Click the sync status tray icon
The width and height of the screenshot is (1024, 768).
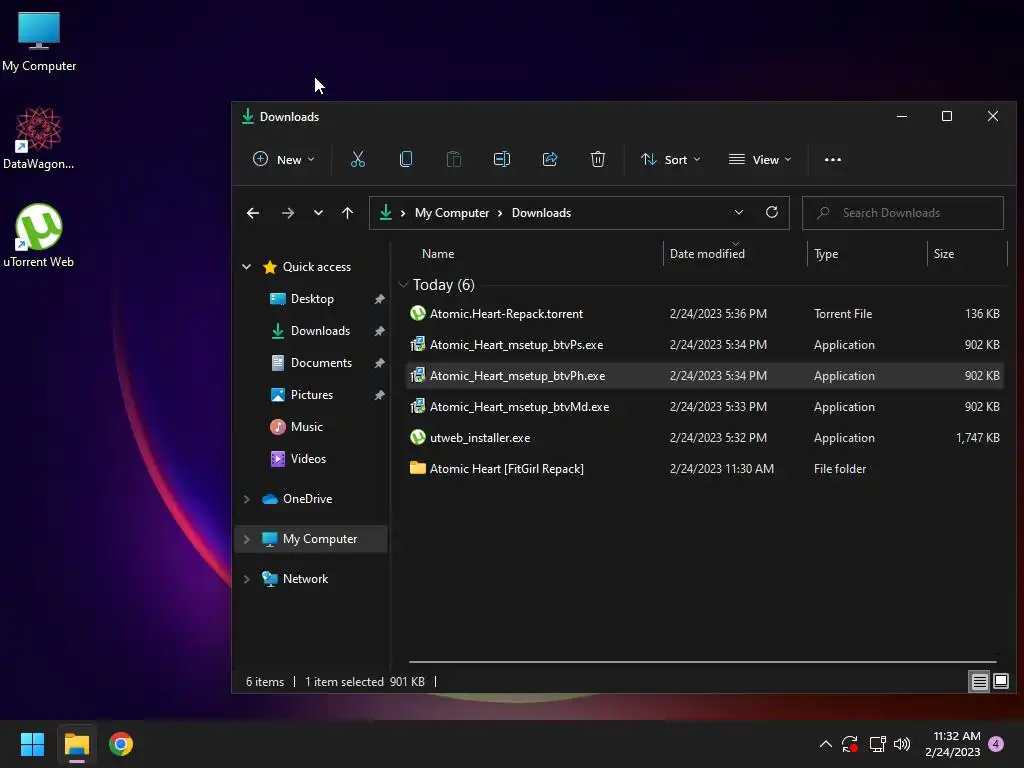[850, 744]
